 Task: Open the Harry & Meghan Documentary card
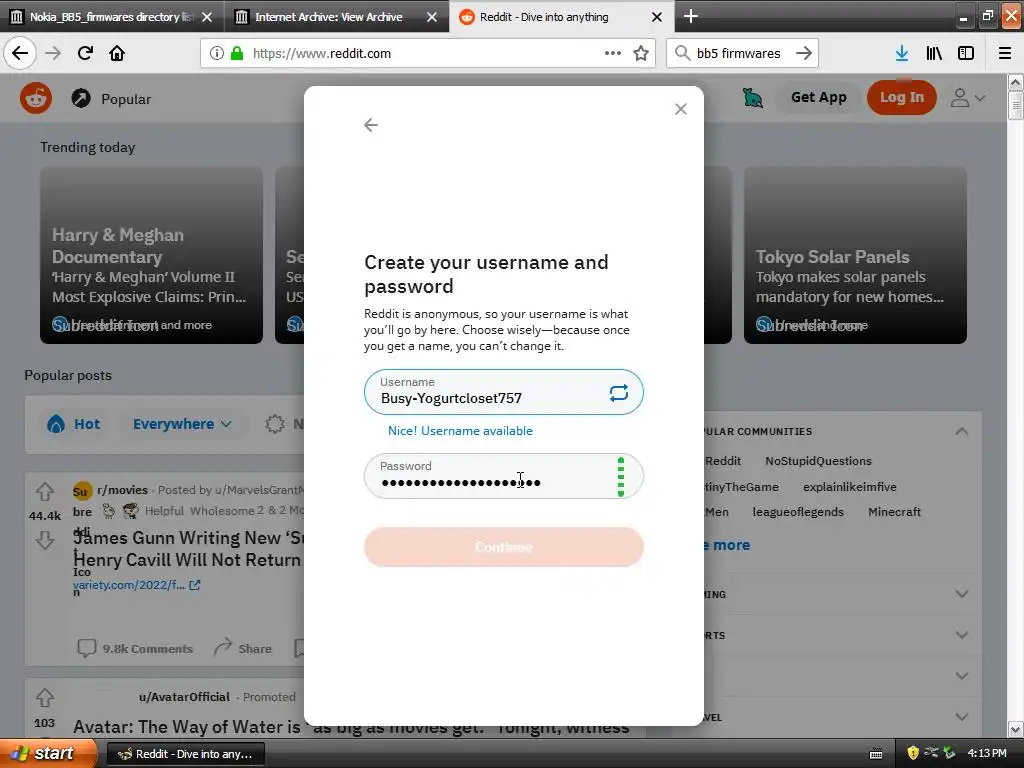click(x=152, y=255)
